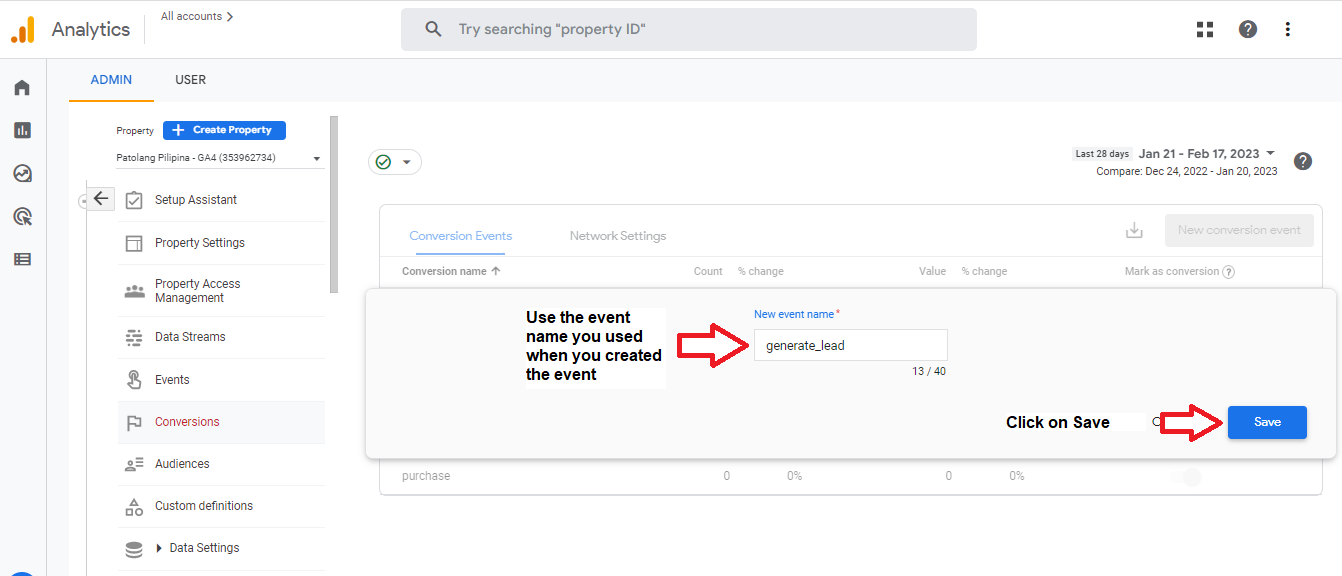Switch to the Network Settings tab
The height and width of the screenshot is (576, 1342).
tap(618, 236)
